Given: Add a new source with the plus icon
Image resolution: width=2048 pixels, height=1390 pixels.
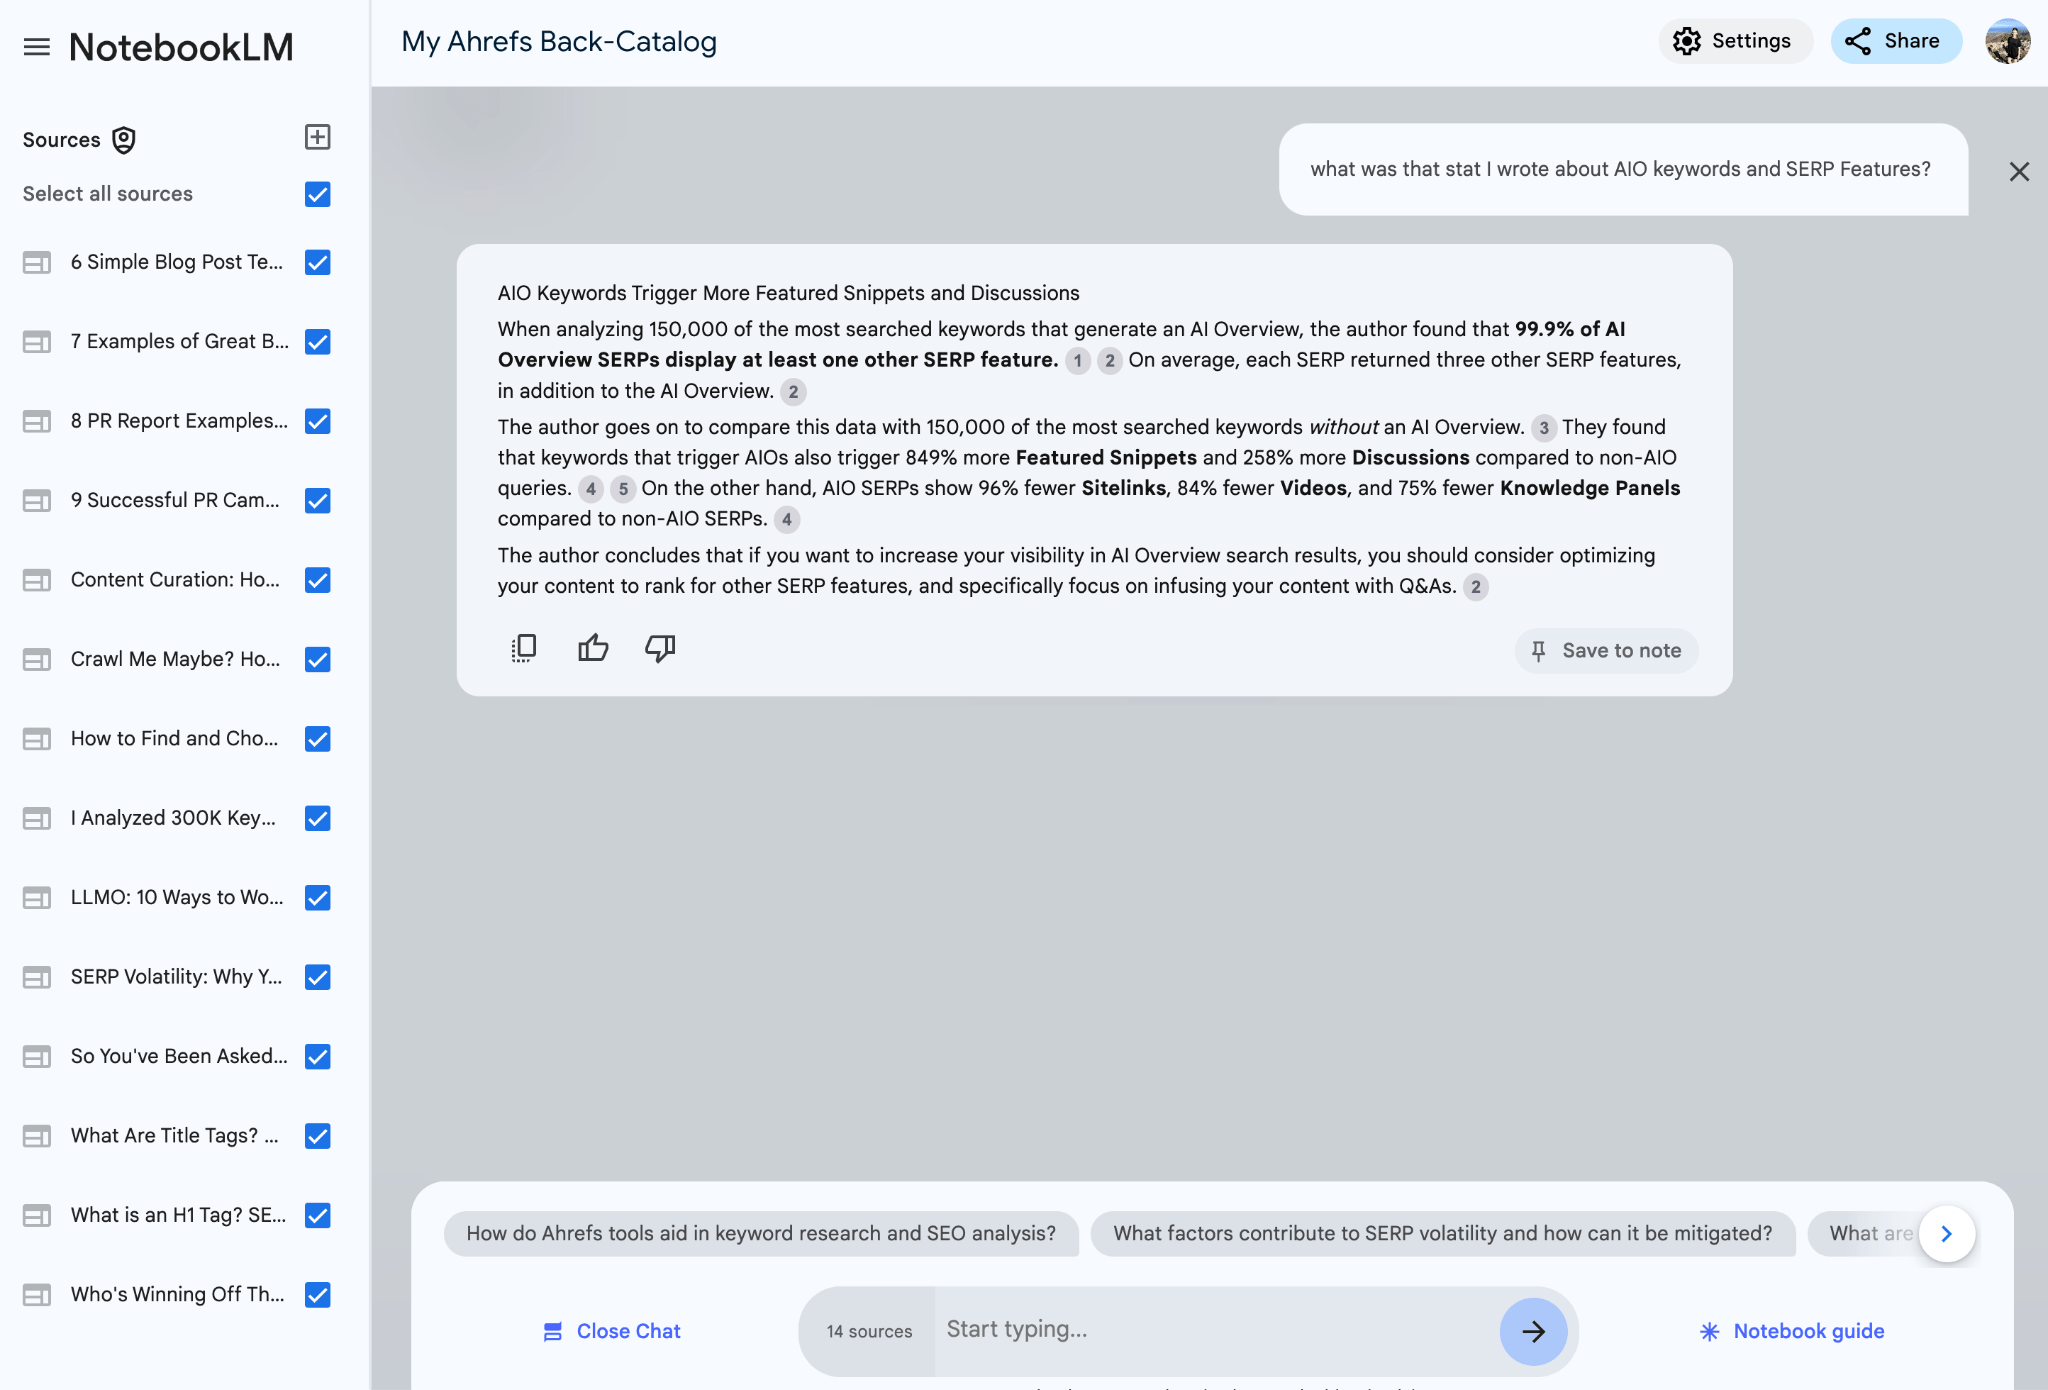Looking at the screenshot, I should click(316, 137).
